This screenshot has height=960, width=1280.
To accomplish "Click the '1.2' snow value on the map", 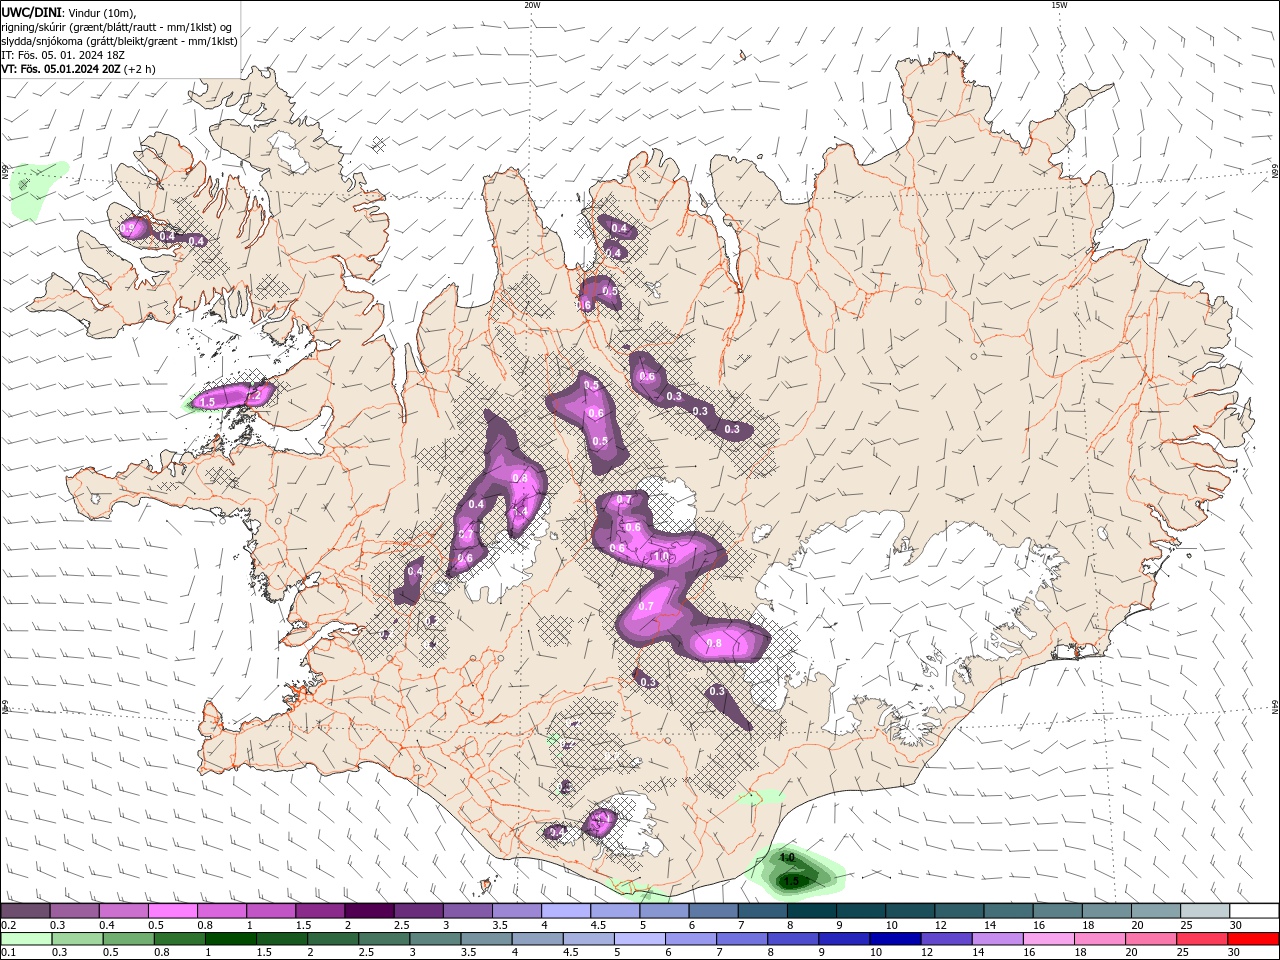I will (x=253, y=395).
